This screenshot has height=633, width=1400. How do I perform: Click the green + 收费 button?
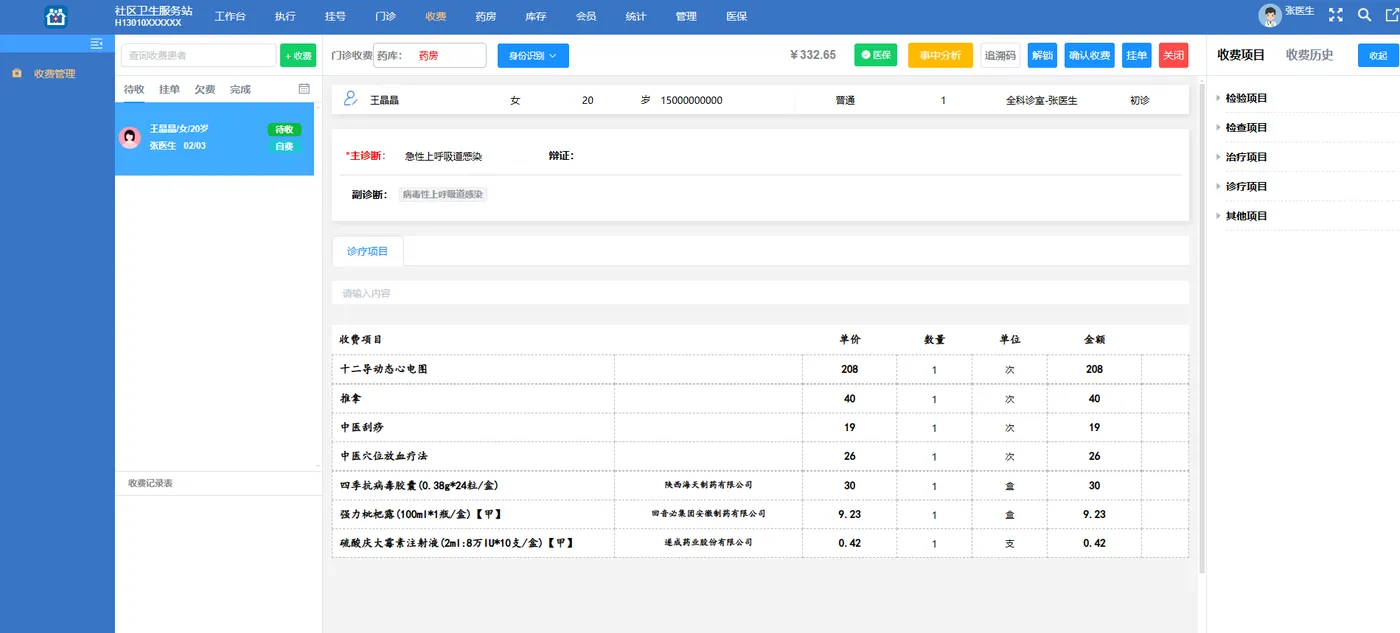tap(298, 56)
